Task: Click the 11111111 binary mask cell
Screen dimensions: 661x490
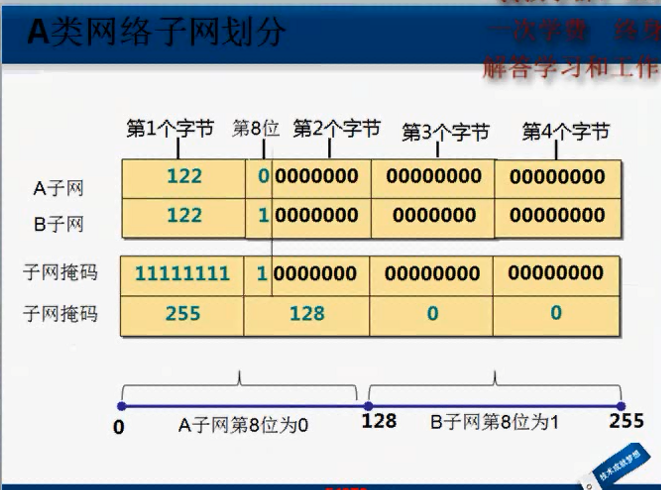Action: (181, 273)
